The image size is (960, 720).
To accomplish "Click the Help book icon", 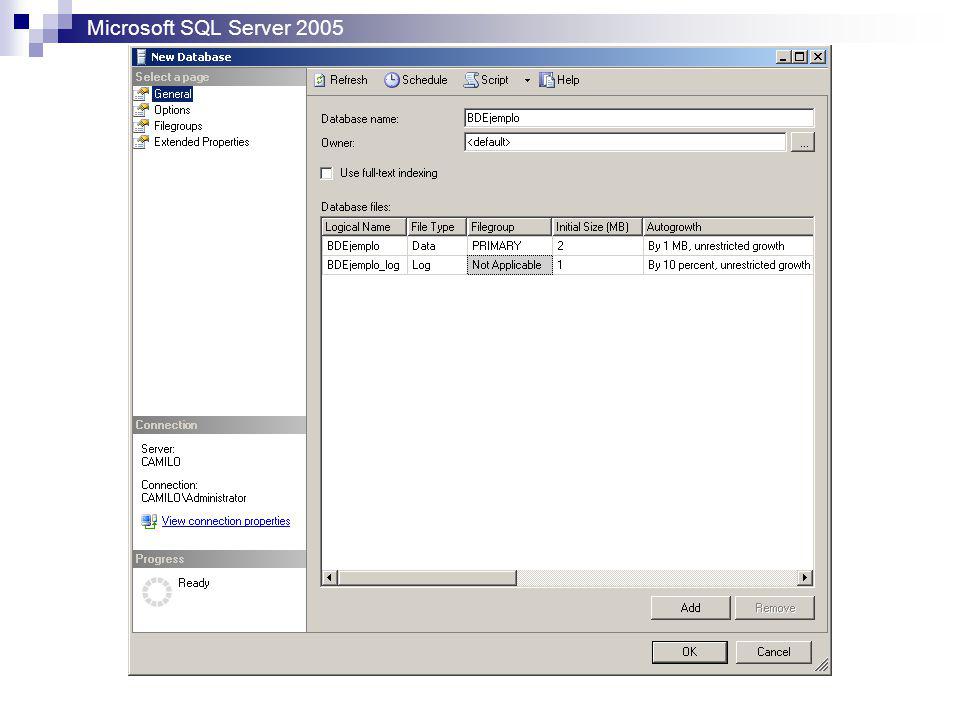I will coord(547,80).
